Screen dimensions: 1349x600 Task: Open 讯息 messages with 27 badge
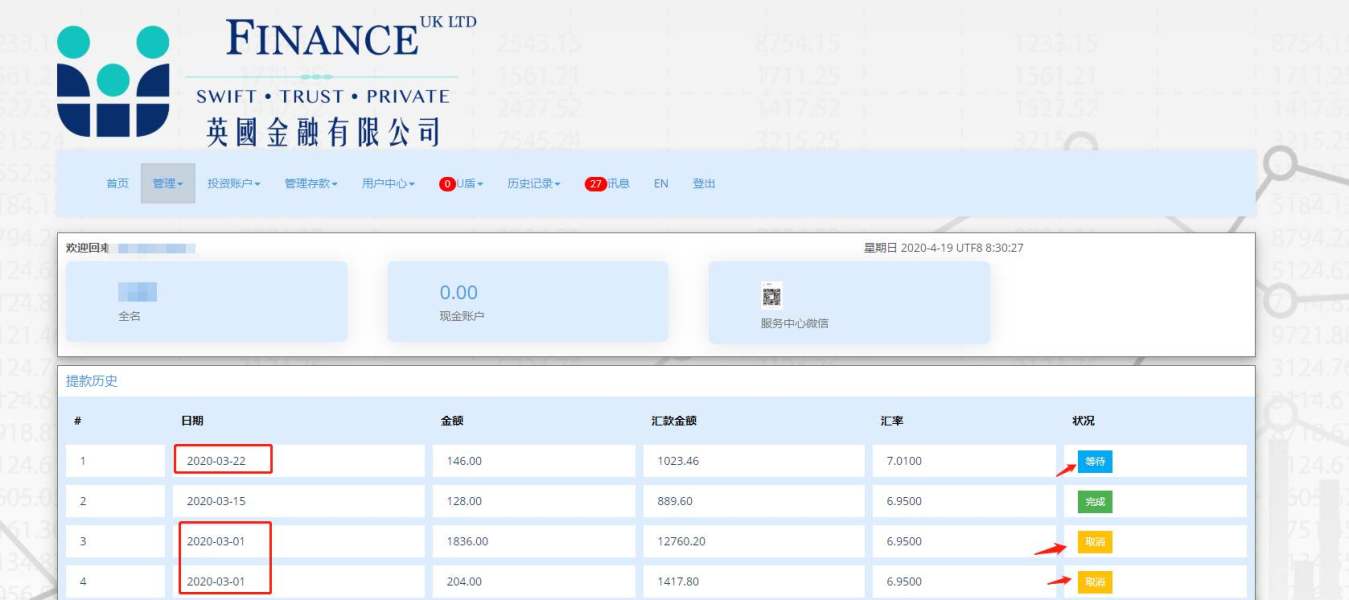pos(608,184)
